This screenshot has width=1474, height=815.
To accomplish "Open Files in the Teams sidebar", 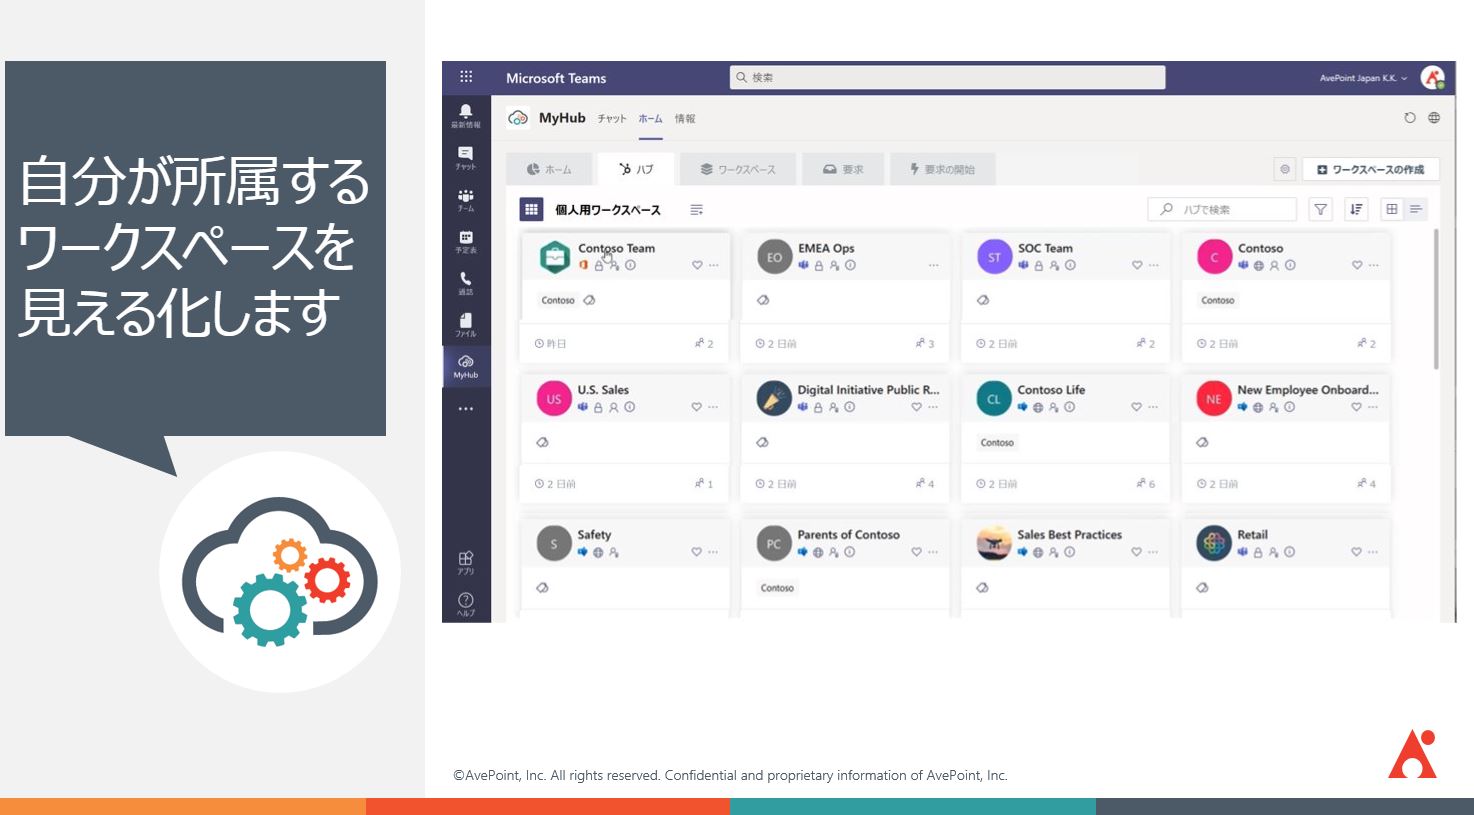I will coord(466,324).
